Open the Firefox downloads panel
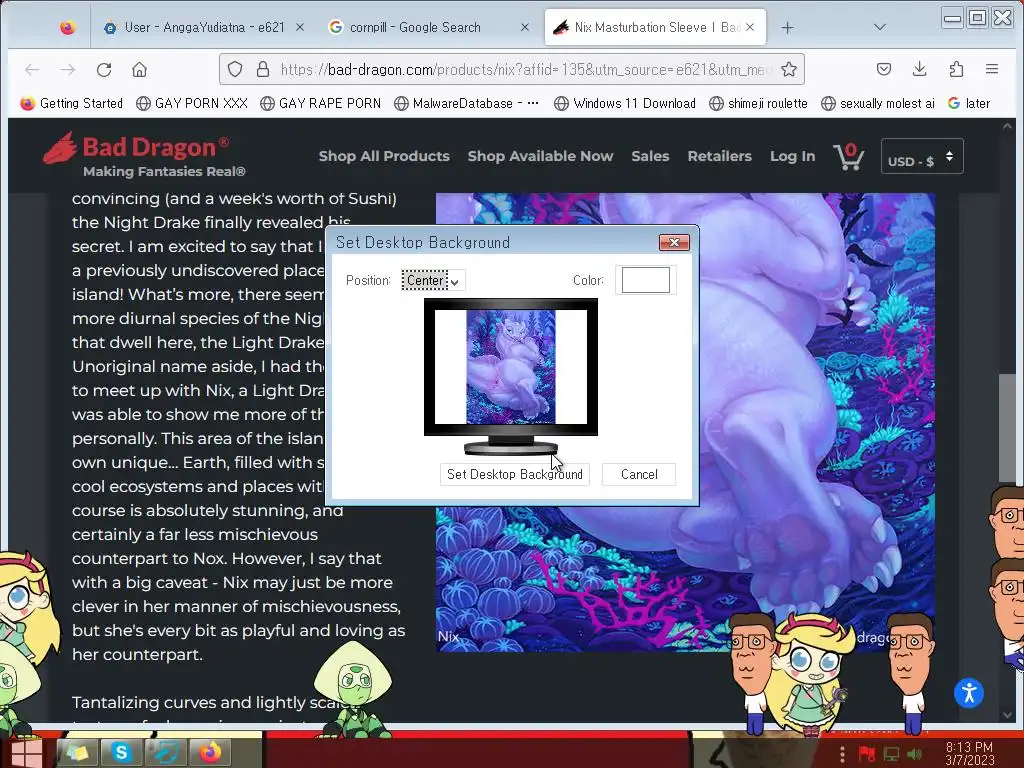The width and height of the screenshot is (1024, 768). [x=920, y=69]
